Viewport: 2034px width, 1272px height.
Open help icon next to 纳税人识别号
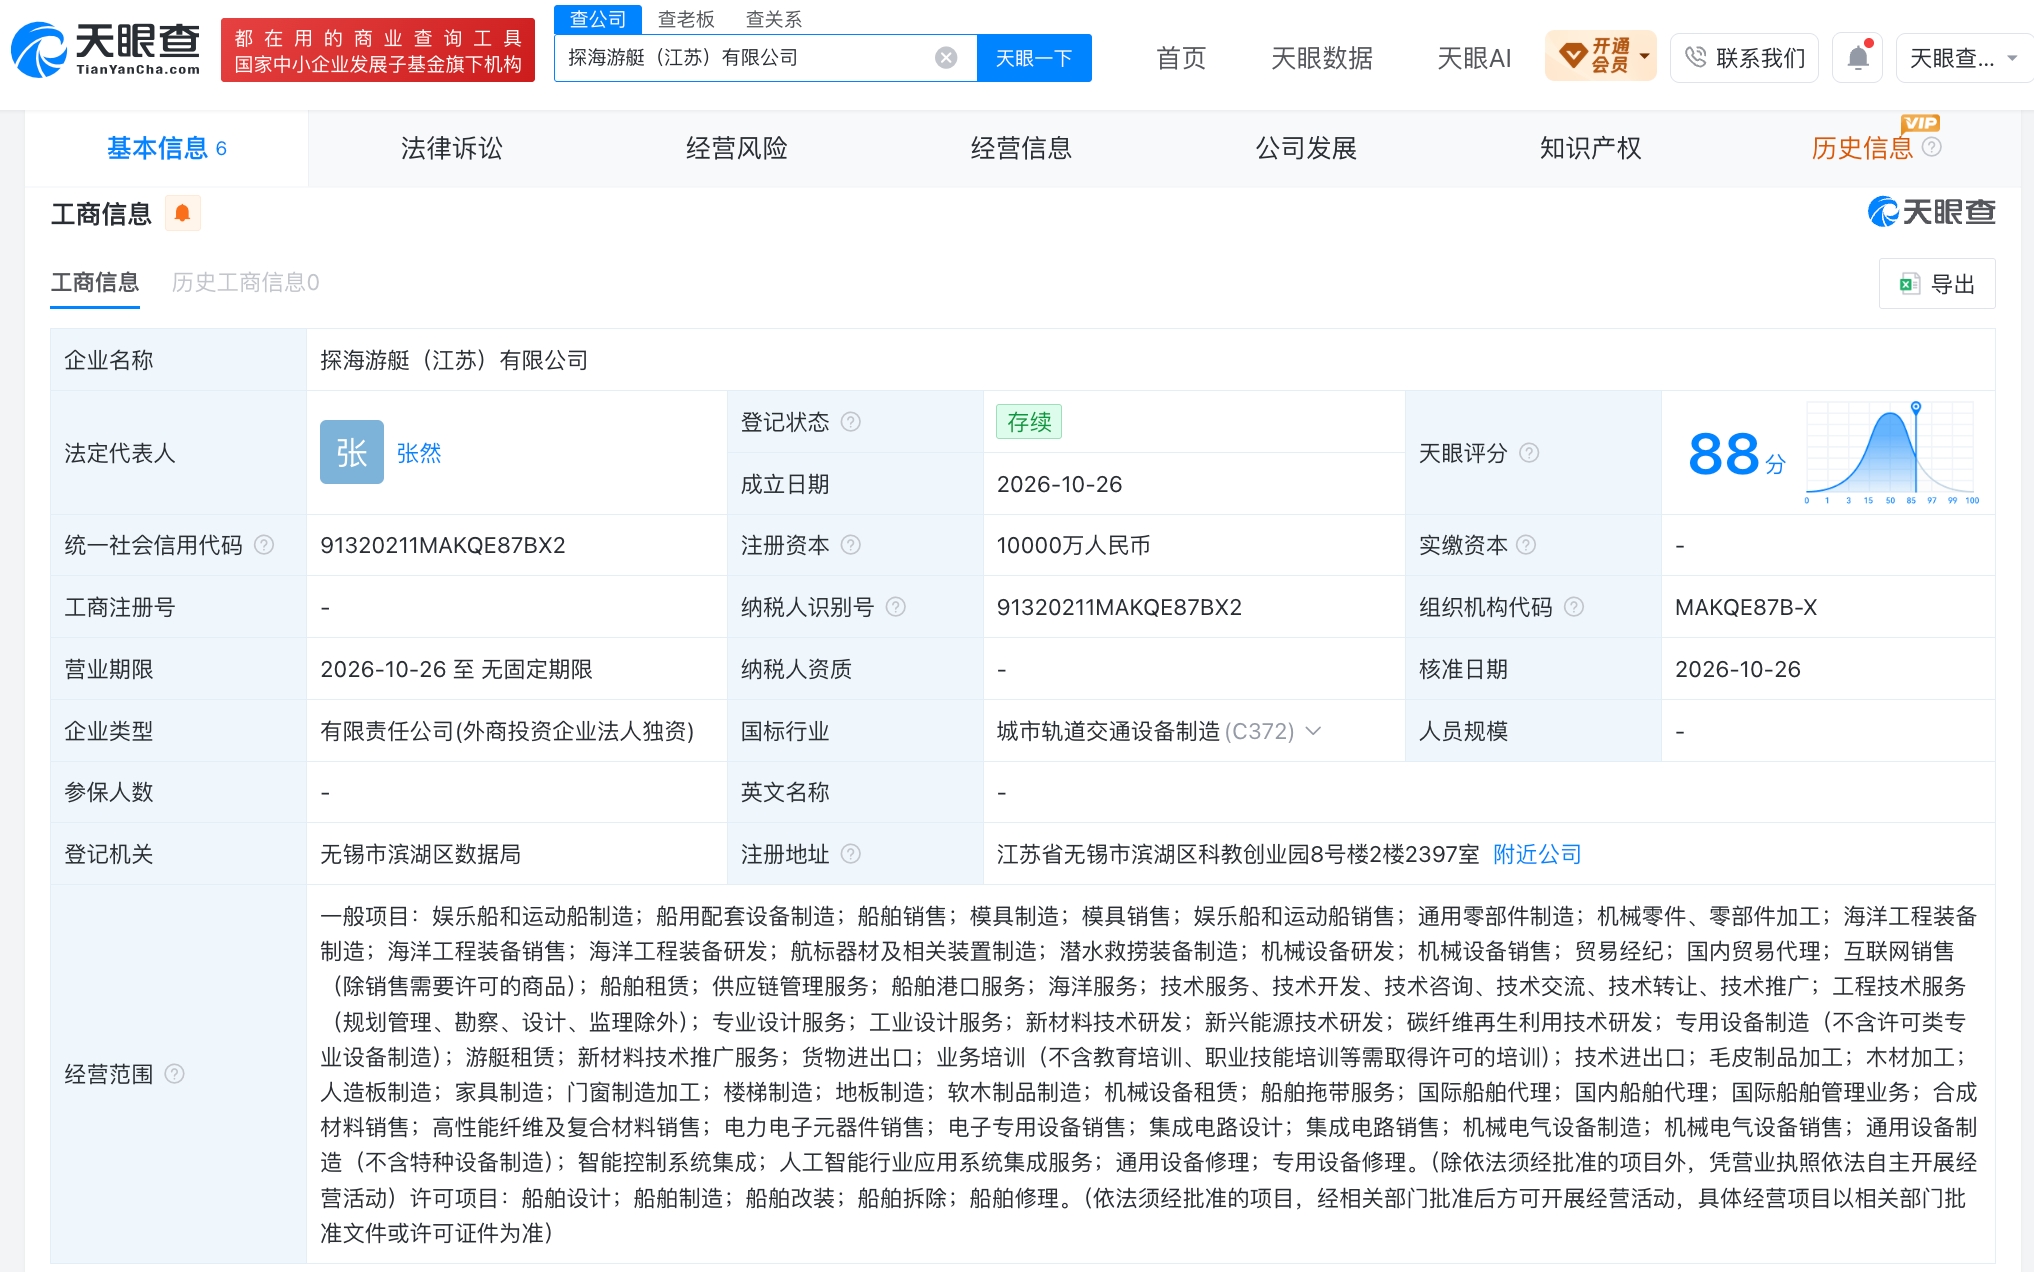pos(896,607)
